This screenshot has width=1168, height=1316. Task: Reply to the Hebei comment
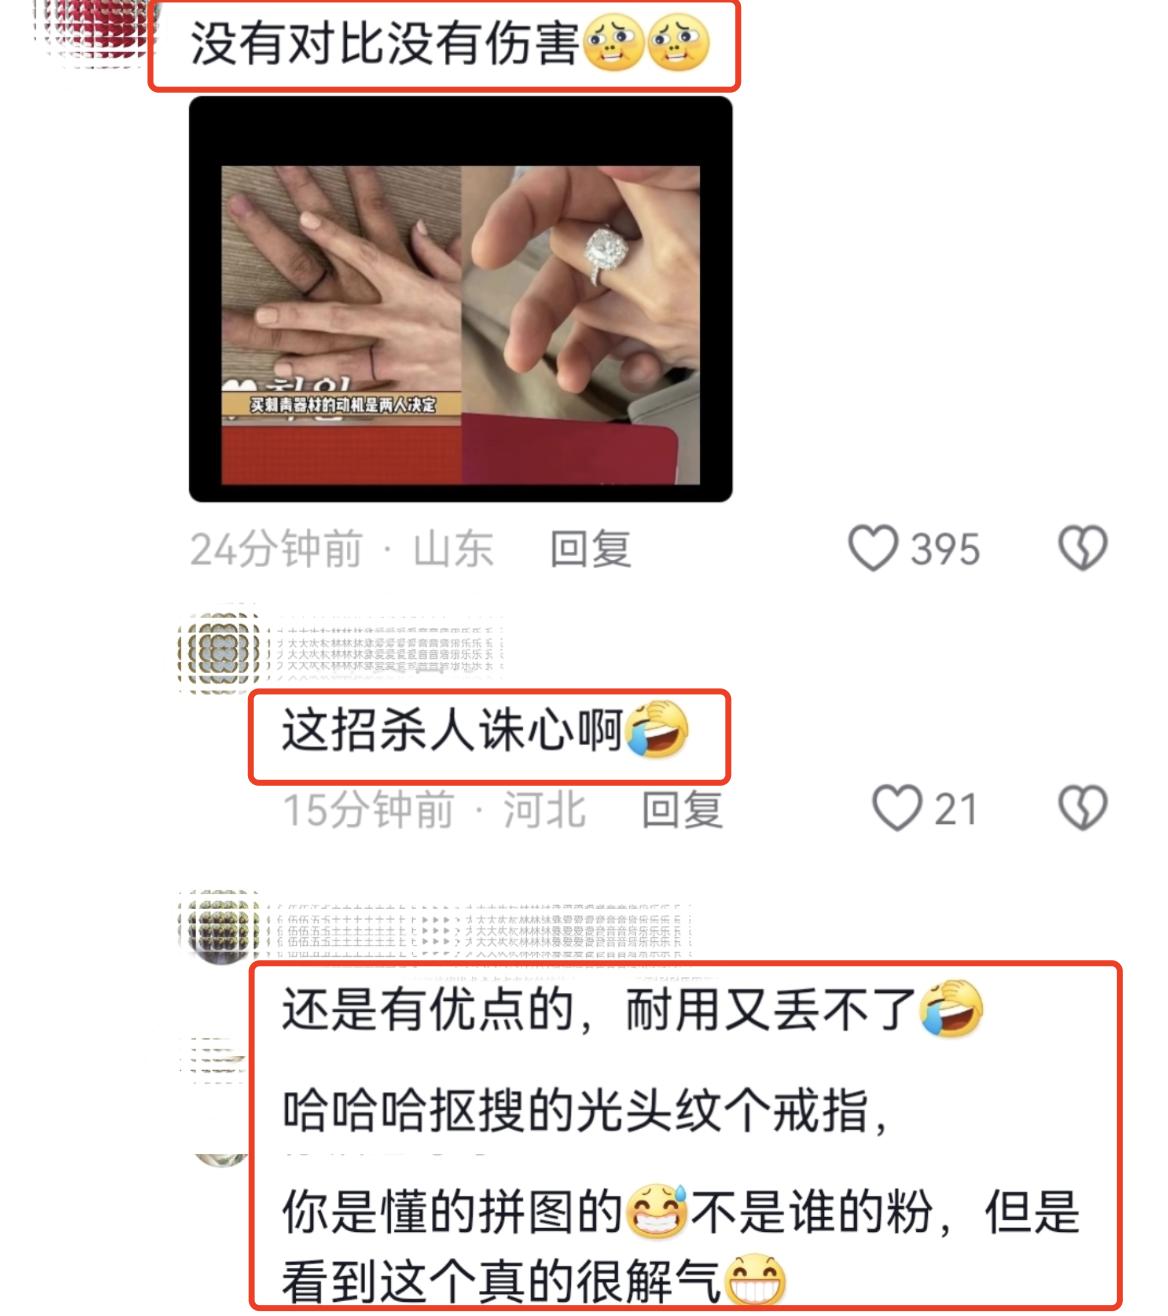[x=682, y=809]
